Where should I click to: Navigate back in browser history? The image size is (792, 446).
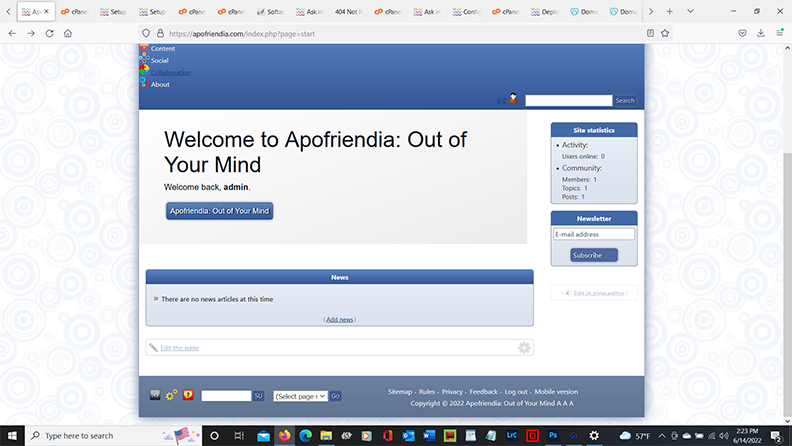coord(12,33)
